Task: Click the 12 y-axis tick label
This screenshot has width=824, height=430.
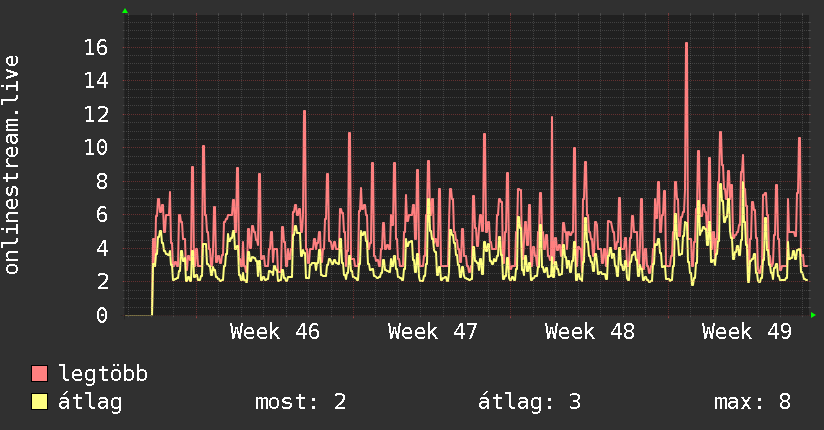Action: 96,115
